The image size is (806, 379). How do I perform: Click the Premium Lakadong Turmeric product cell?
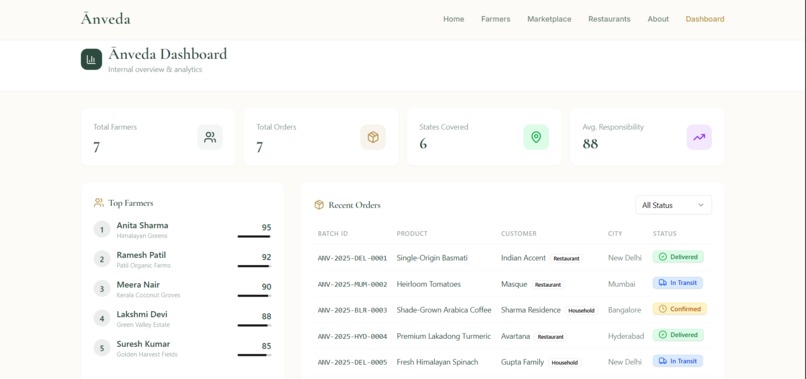(x=444, y=336)
